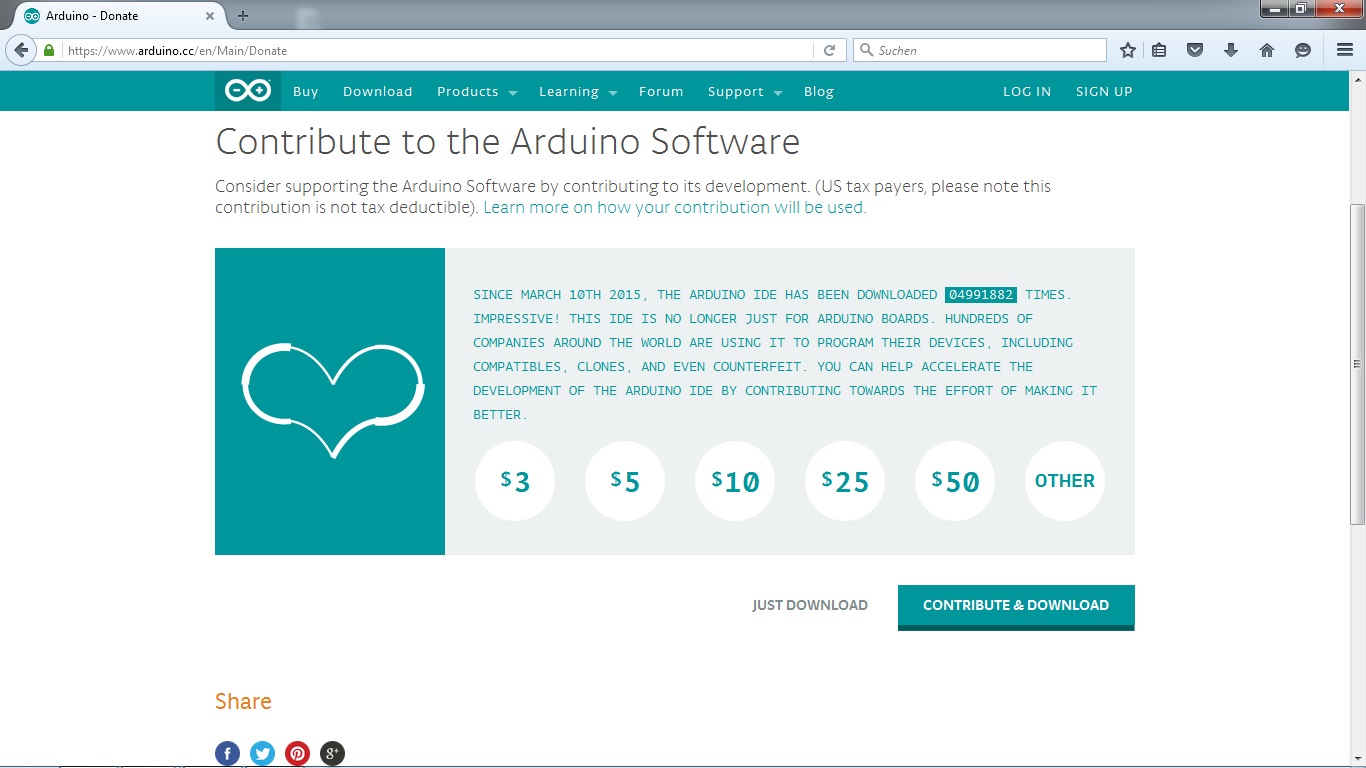The width and height of the screenshot is (1366, 768).
Task: Open the downloads arrow icon
Action: (1231, 50)
